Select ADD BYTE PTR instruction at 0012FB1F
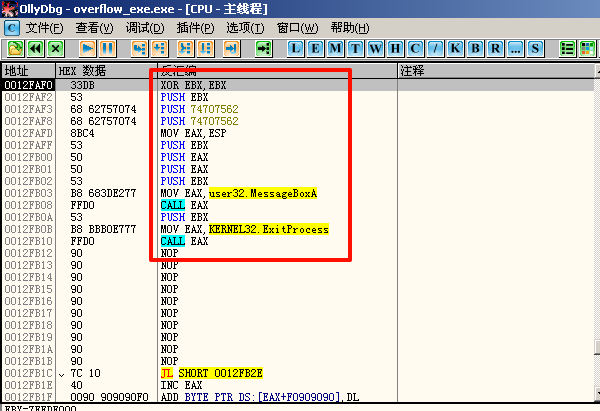 260,397
